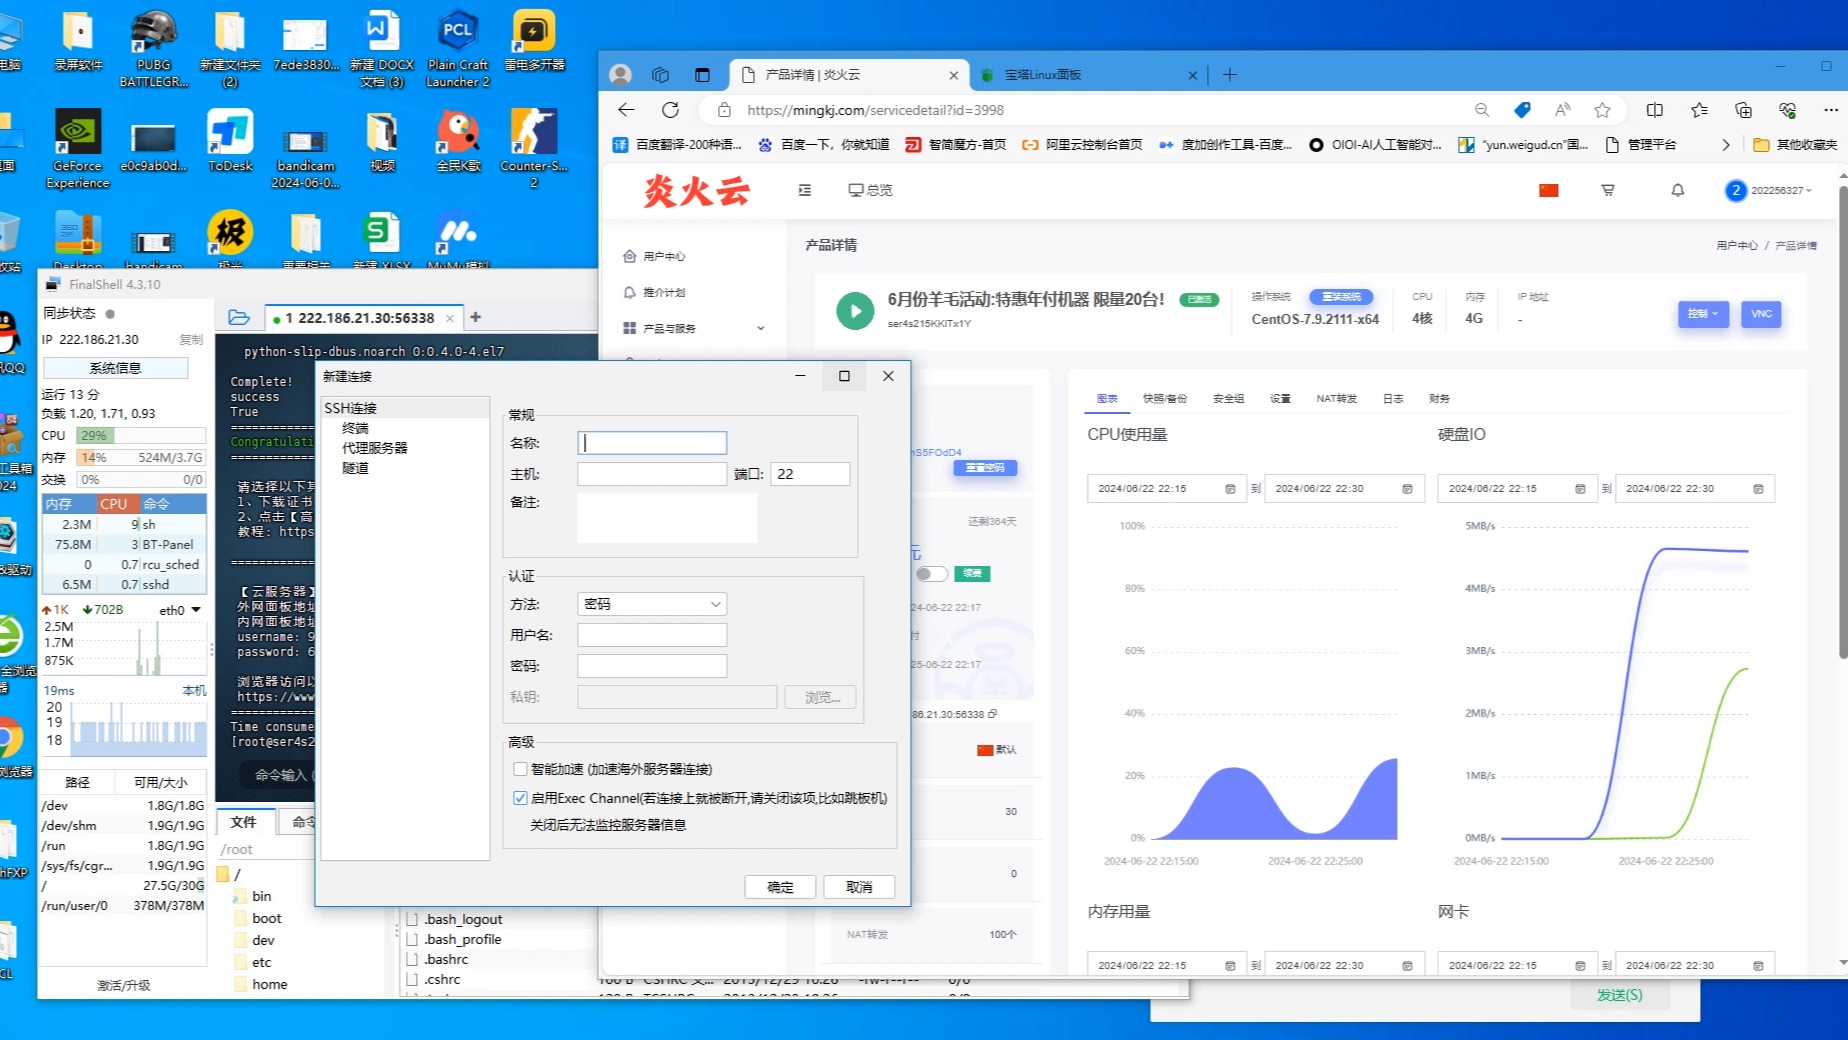Viewport: 1848px width, 1040px height.
Task: Reload the mingkj.com page
Action: [x=671, y=110]
